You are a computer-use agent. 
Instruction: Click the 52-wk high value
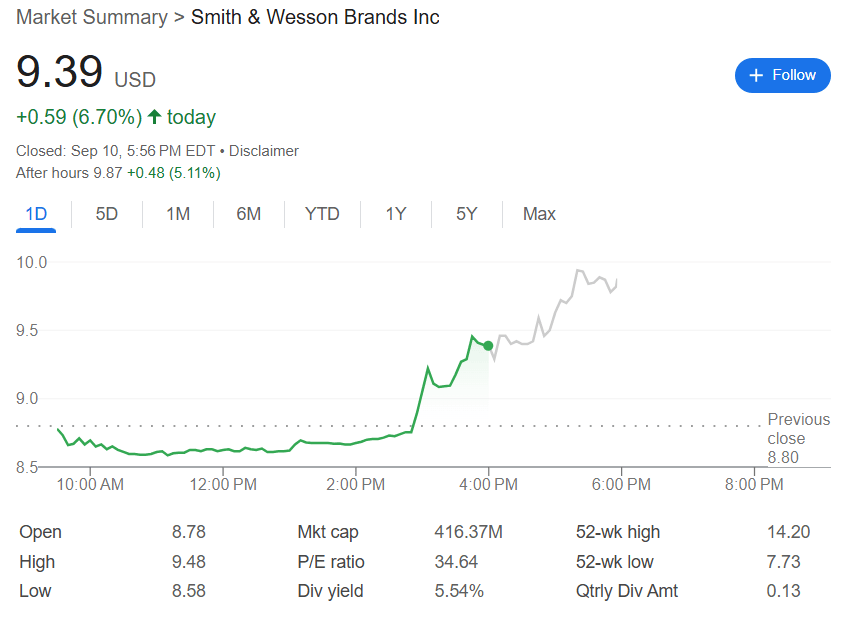pyautogui.click(x=788, y=532)
